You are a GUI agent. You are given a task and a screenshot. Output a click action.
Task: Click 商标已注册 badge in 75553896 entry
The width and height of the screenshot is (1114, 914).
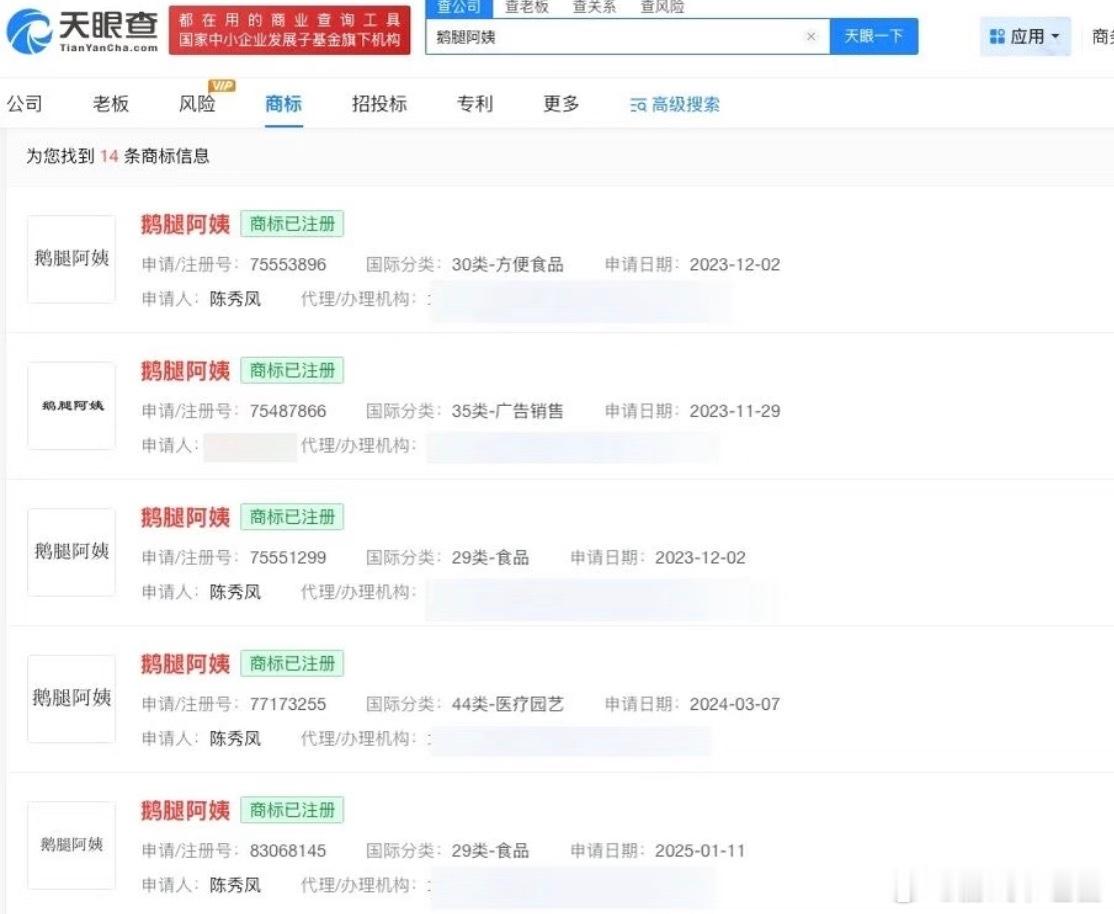292,224
